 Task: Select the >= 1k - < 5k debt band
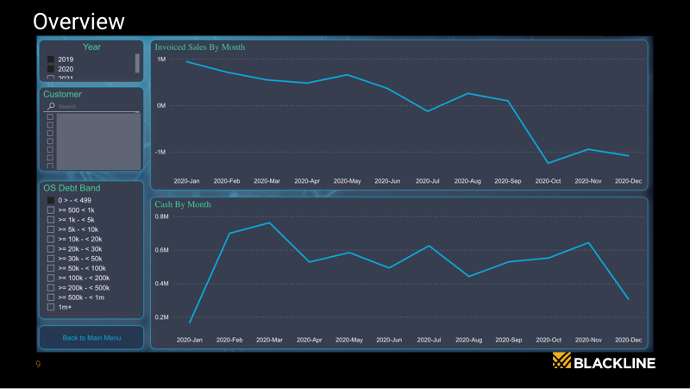[51, 220]
